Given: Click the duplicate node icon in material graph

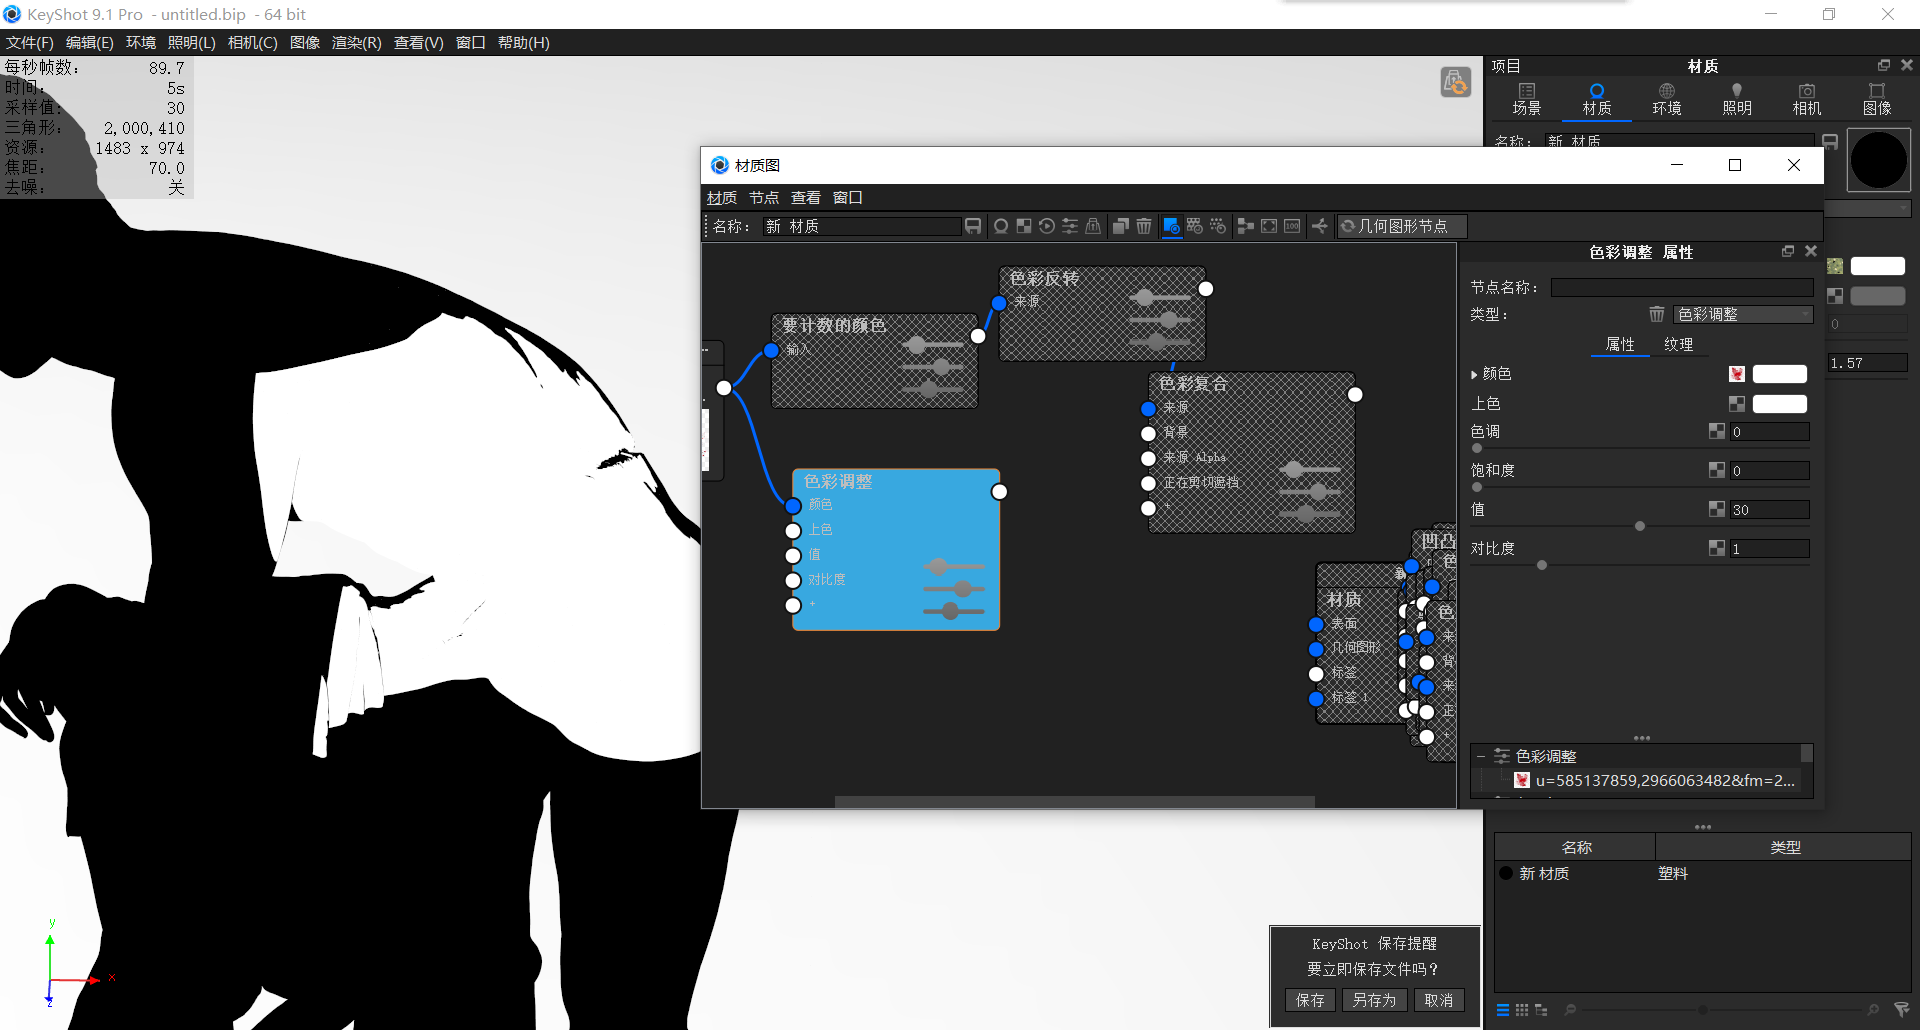Looking at the screenshot, I should pyautogui.click(x=1121, y=226).
